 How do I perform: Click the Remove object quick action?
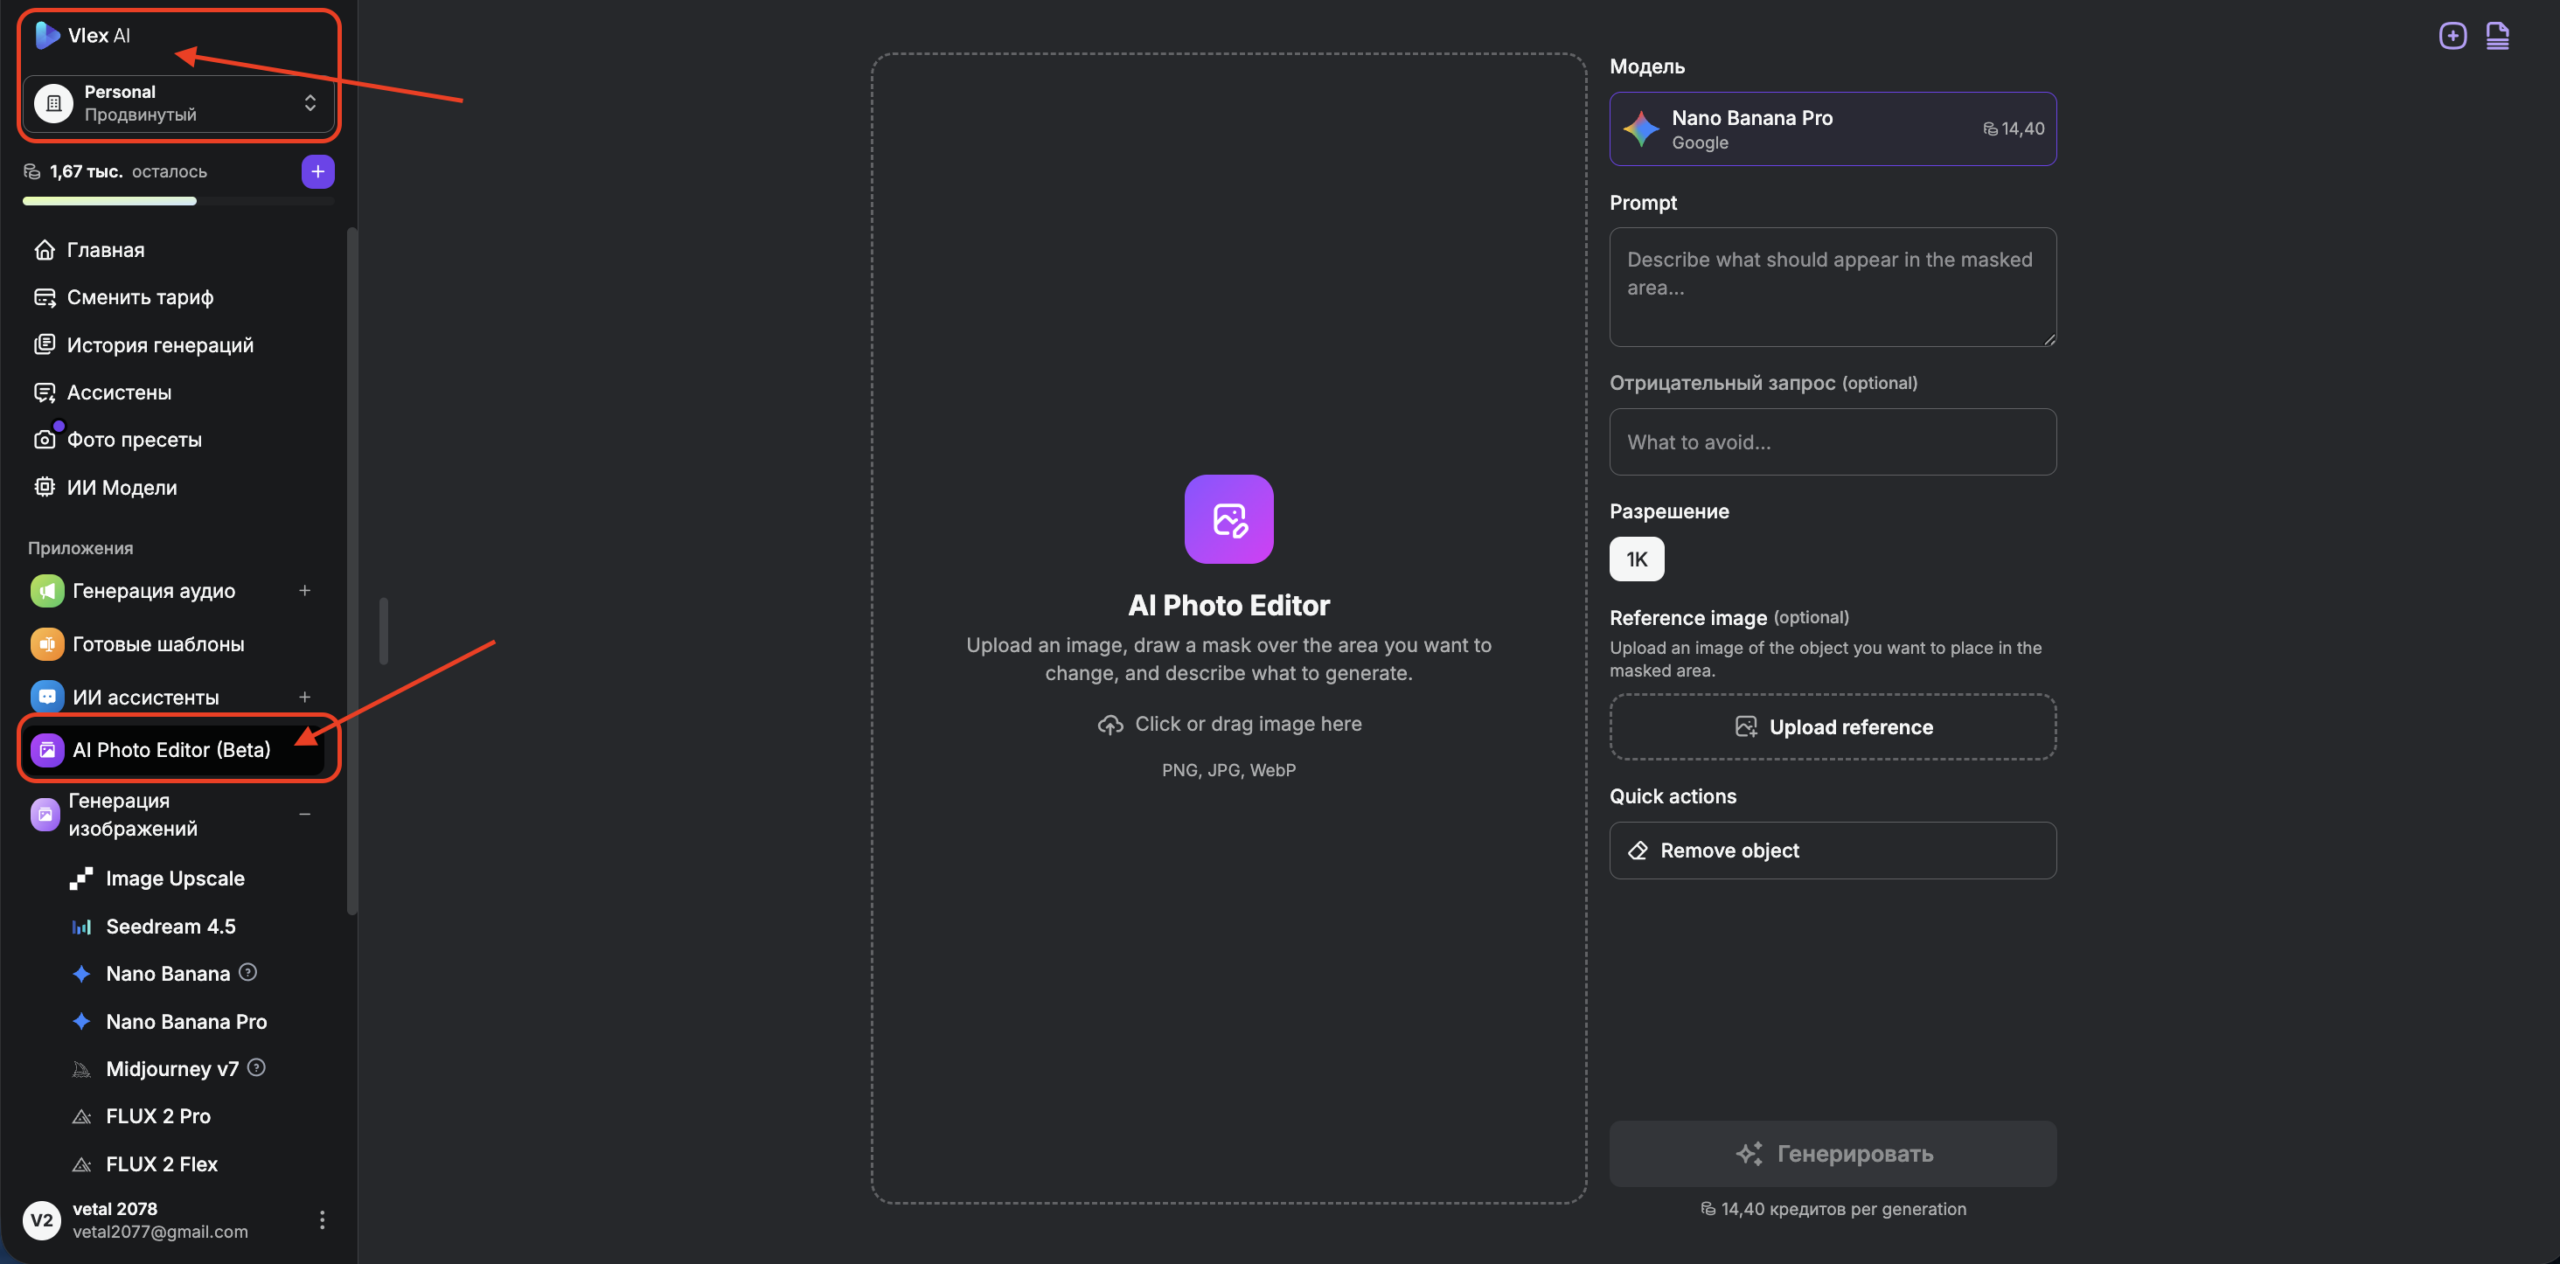click(x=1832, y=850)
